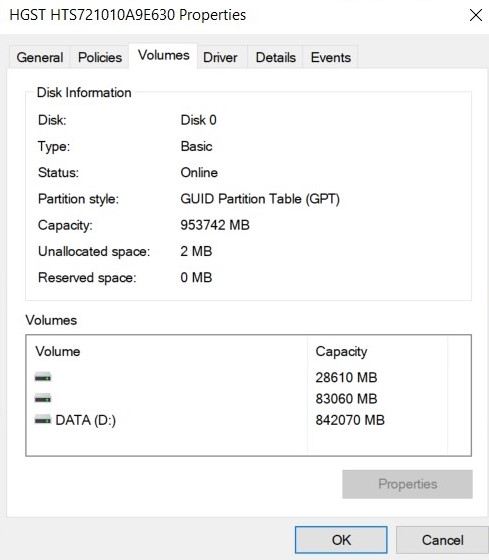
Task: Confirm with the OK button
Action: click(x=341, y=540)
